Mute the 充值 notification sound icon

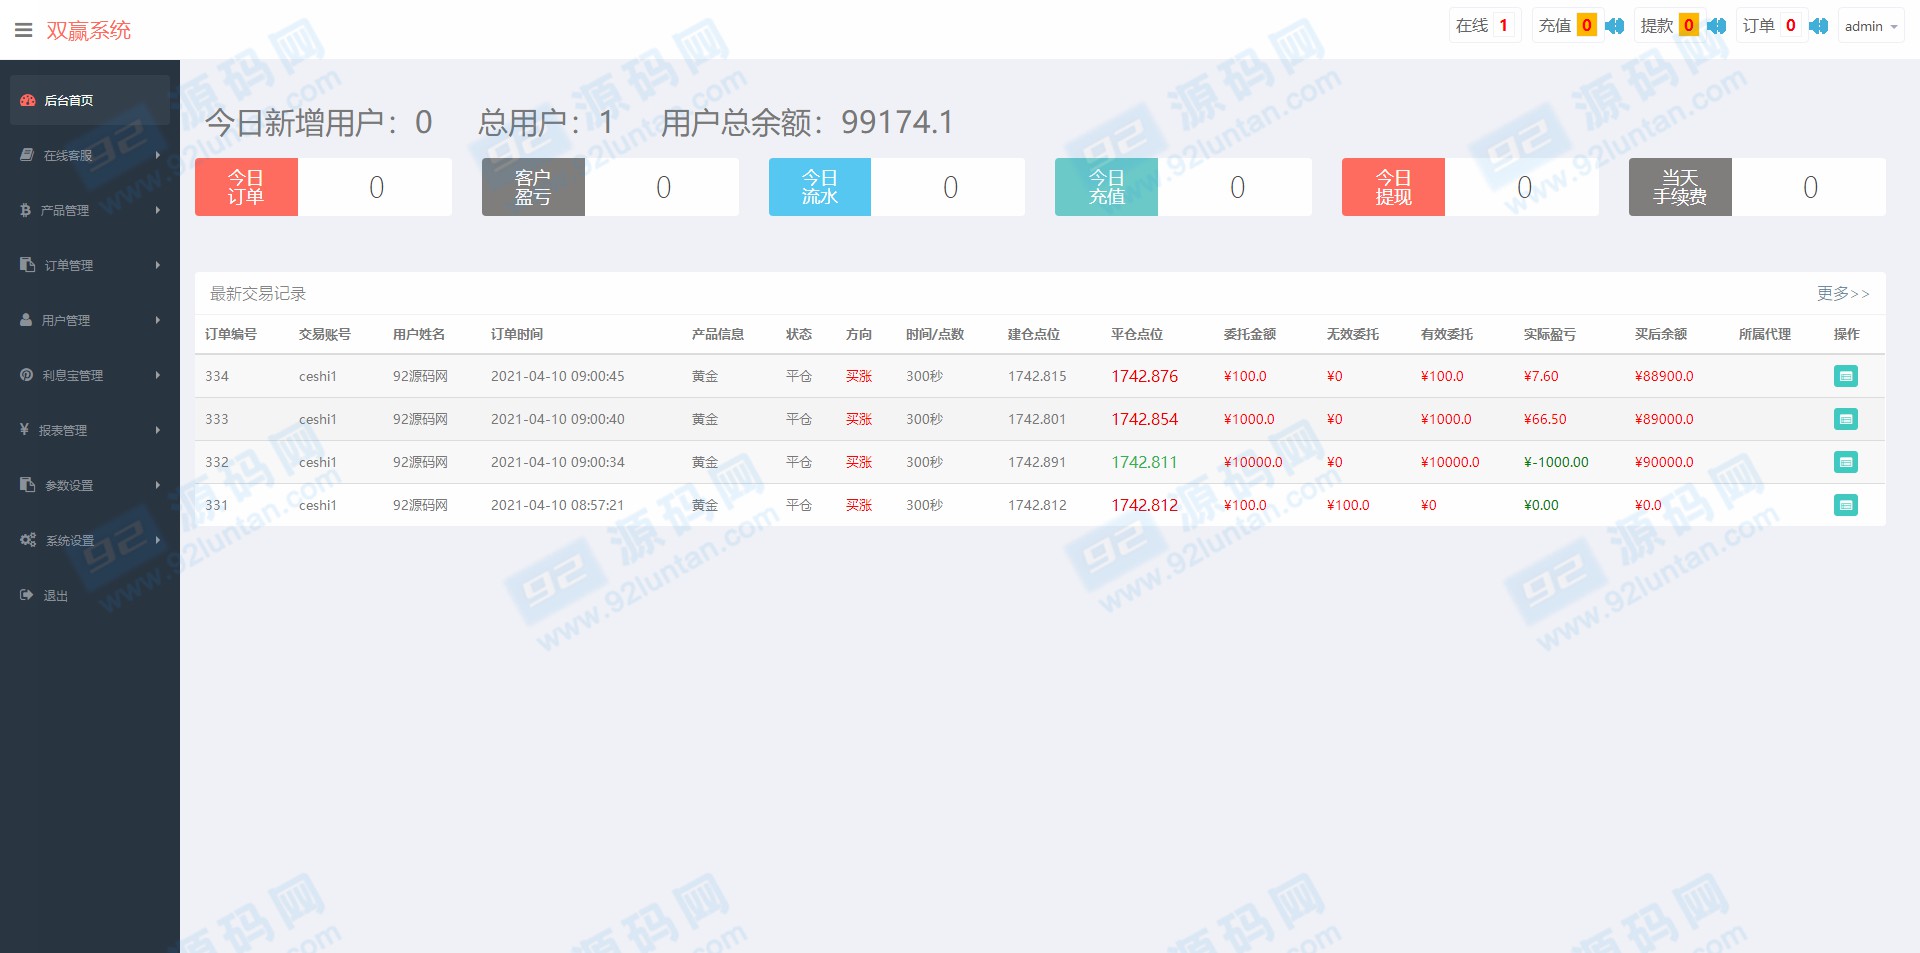(1614, 26)
